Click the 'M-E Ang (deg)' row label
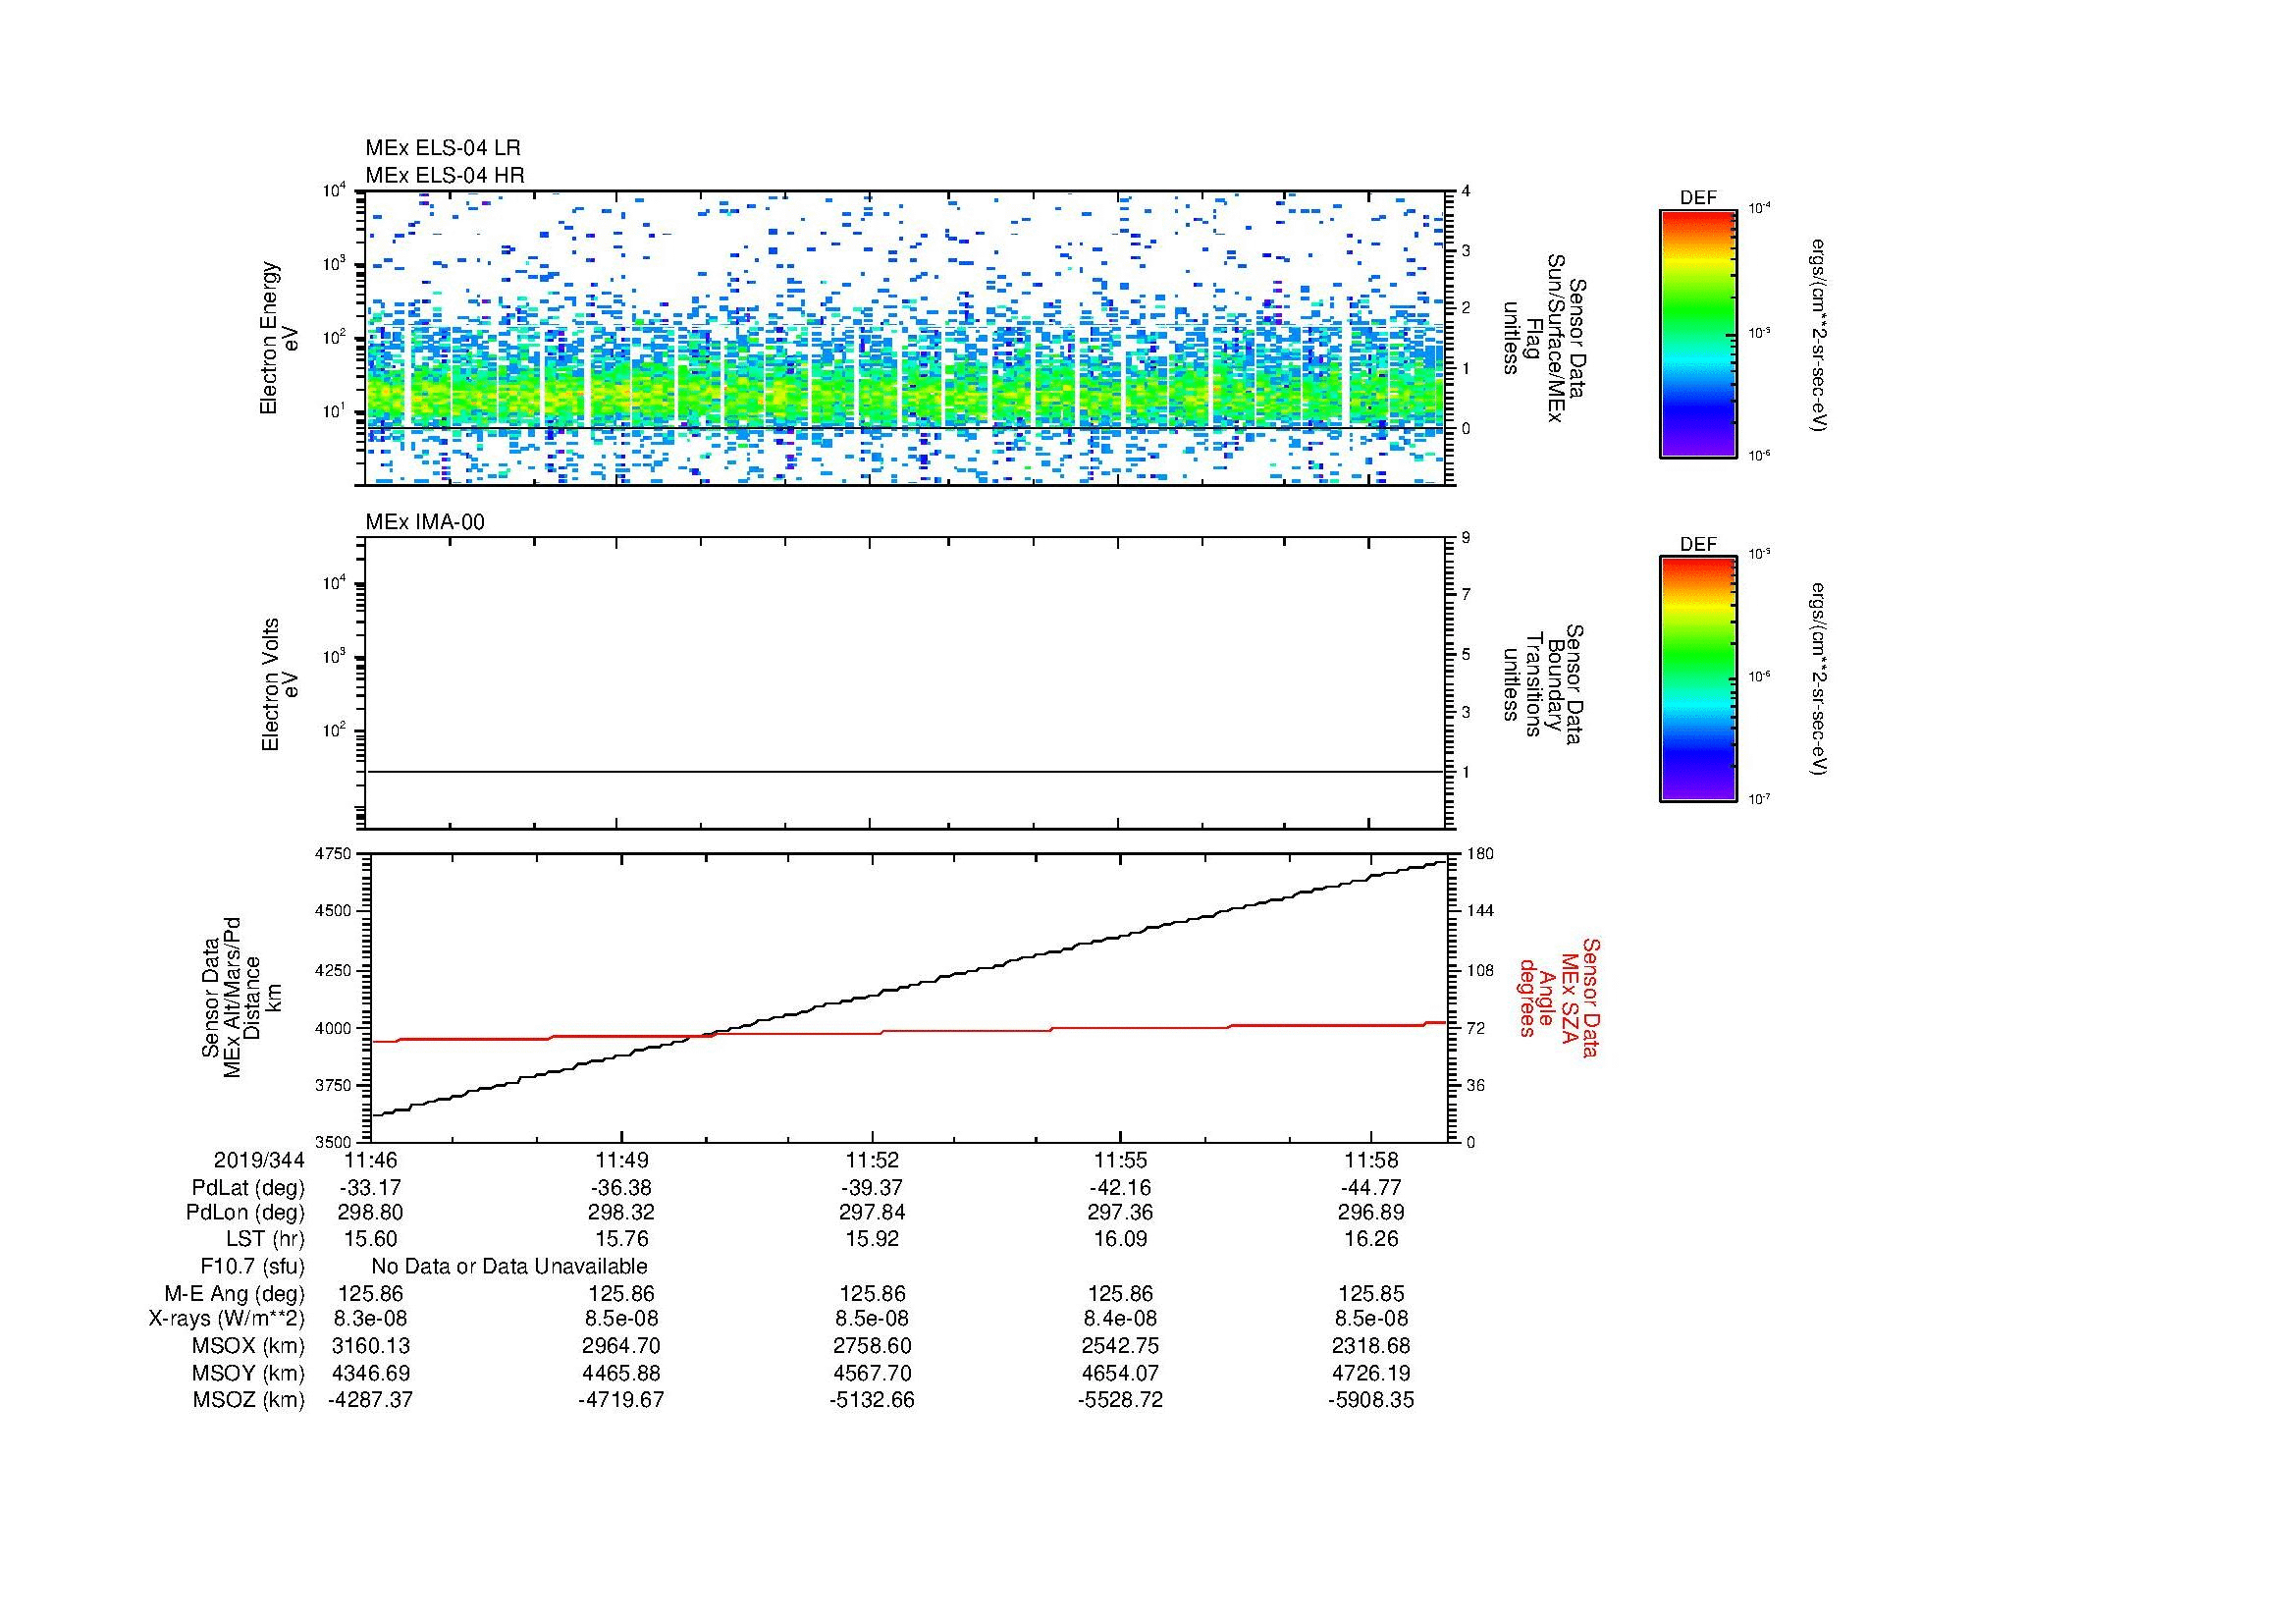Viewport: 2296px width, 1623px height. click(234, 1293)
